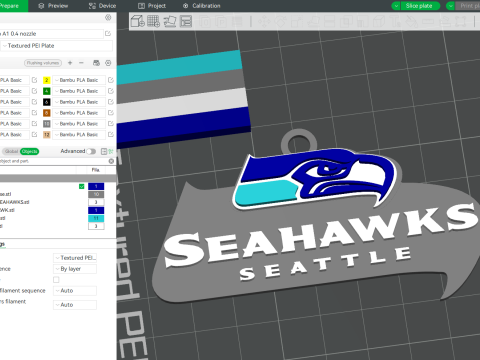Select the Scale tool in the toolbar
This screenshot has height=360, width=480.
[x=297, y=22]
